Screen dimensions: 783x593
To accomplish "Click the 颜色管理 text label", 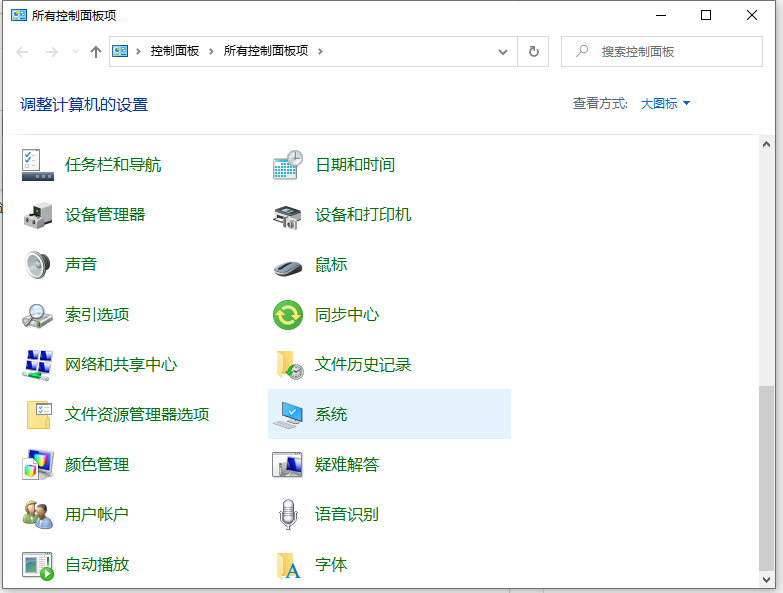I will tap(97, 464).
